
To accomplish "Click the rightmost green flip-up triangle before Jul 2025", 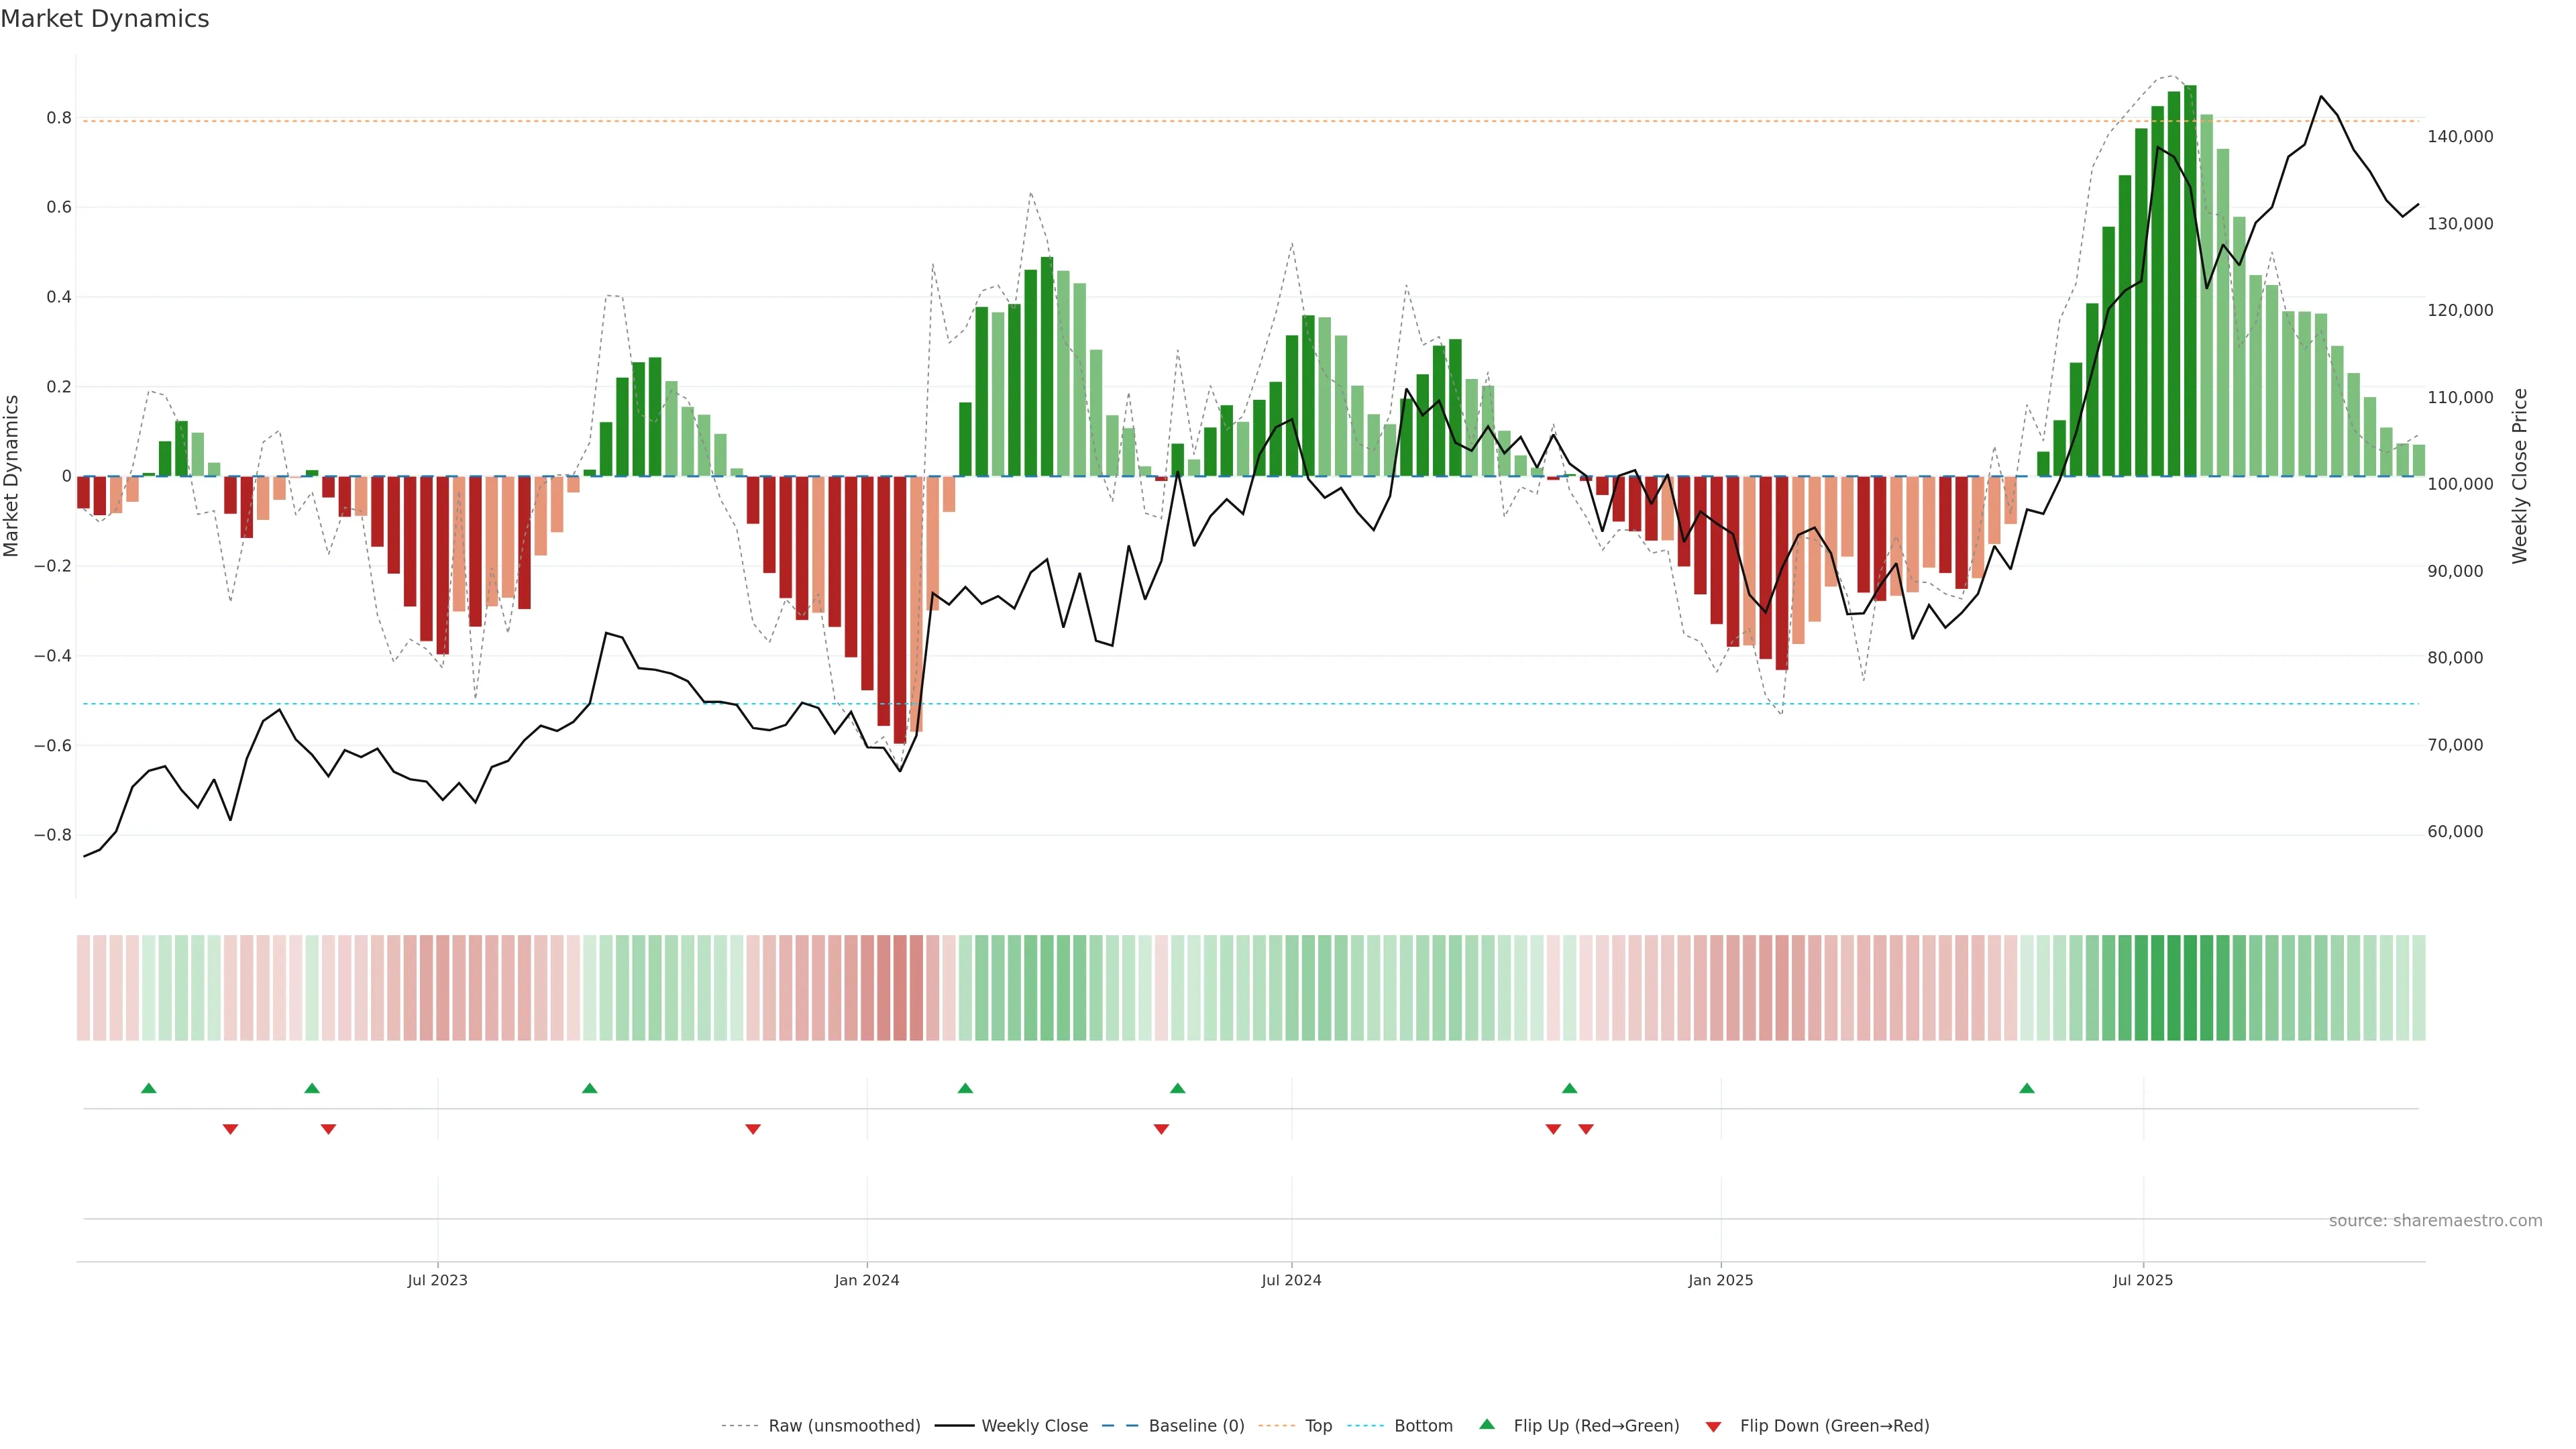I will [2026, 1088].
